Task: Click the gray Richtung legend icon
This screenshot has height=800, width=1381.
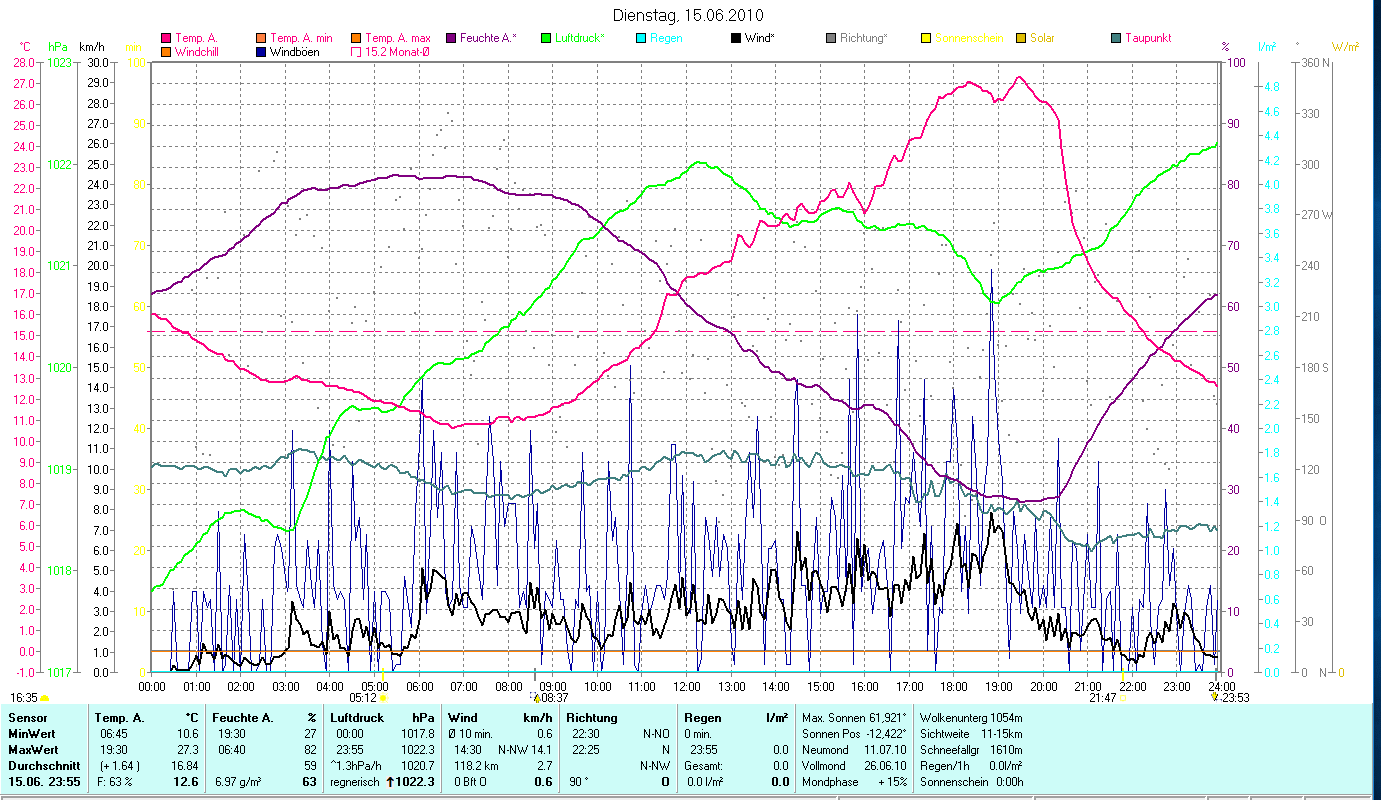Action: tap(831, 38)
